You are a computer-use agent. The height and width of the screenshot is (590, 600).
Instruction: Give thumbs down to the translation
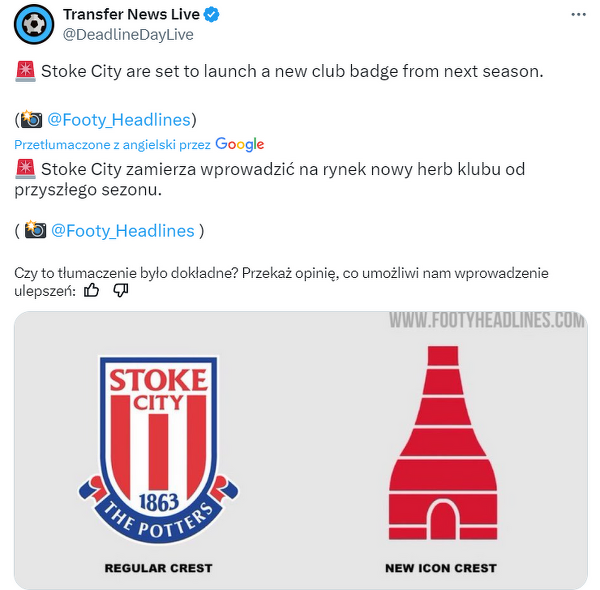[x=121, y=291]
